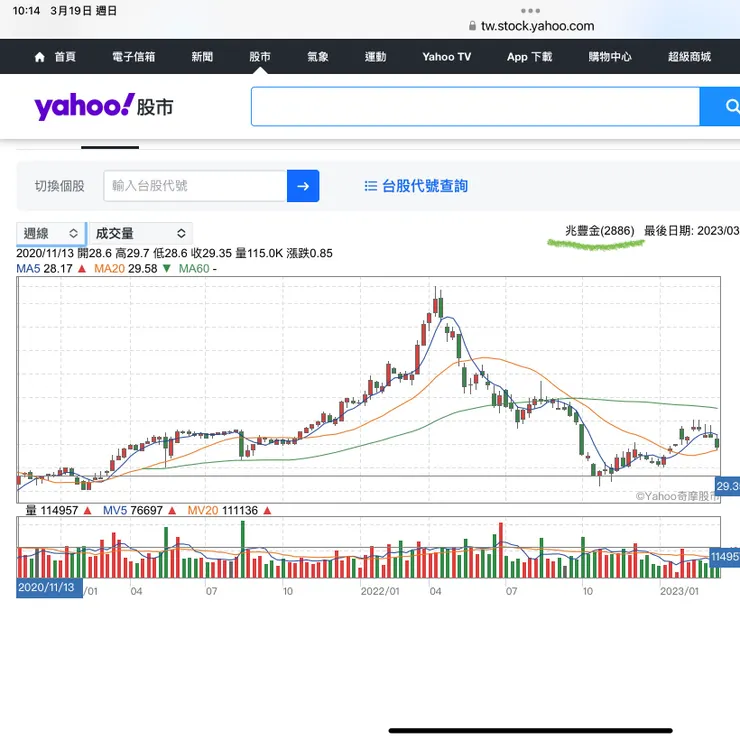
Task: Submit stock code with the arrow button
Action: [303, 186]
